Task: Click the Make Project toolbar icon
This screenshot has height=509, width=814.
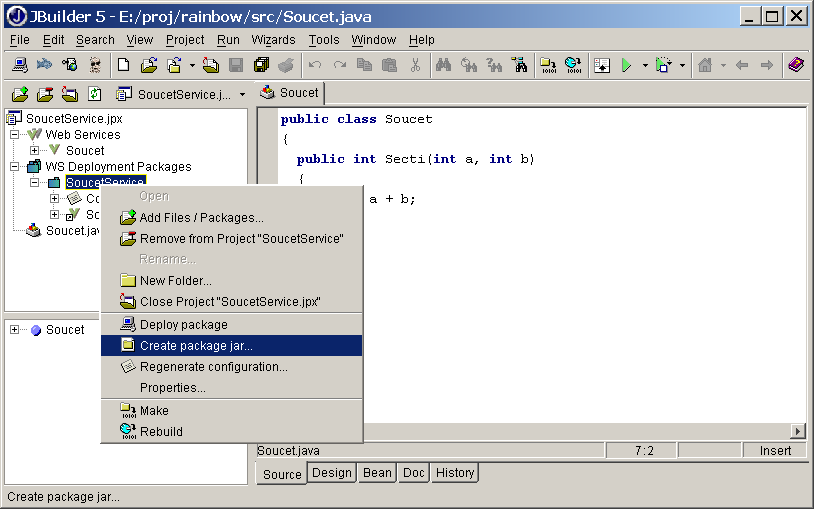Action: click(x=548, y=65)
